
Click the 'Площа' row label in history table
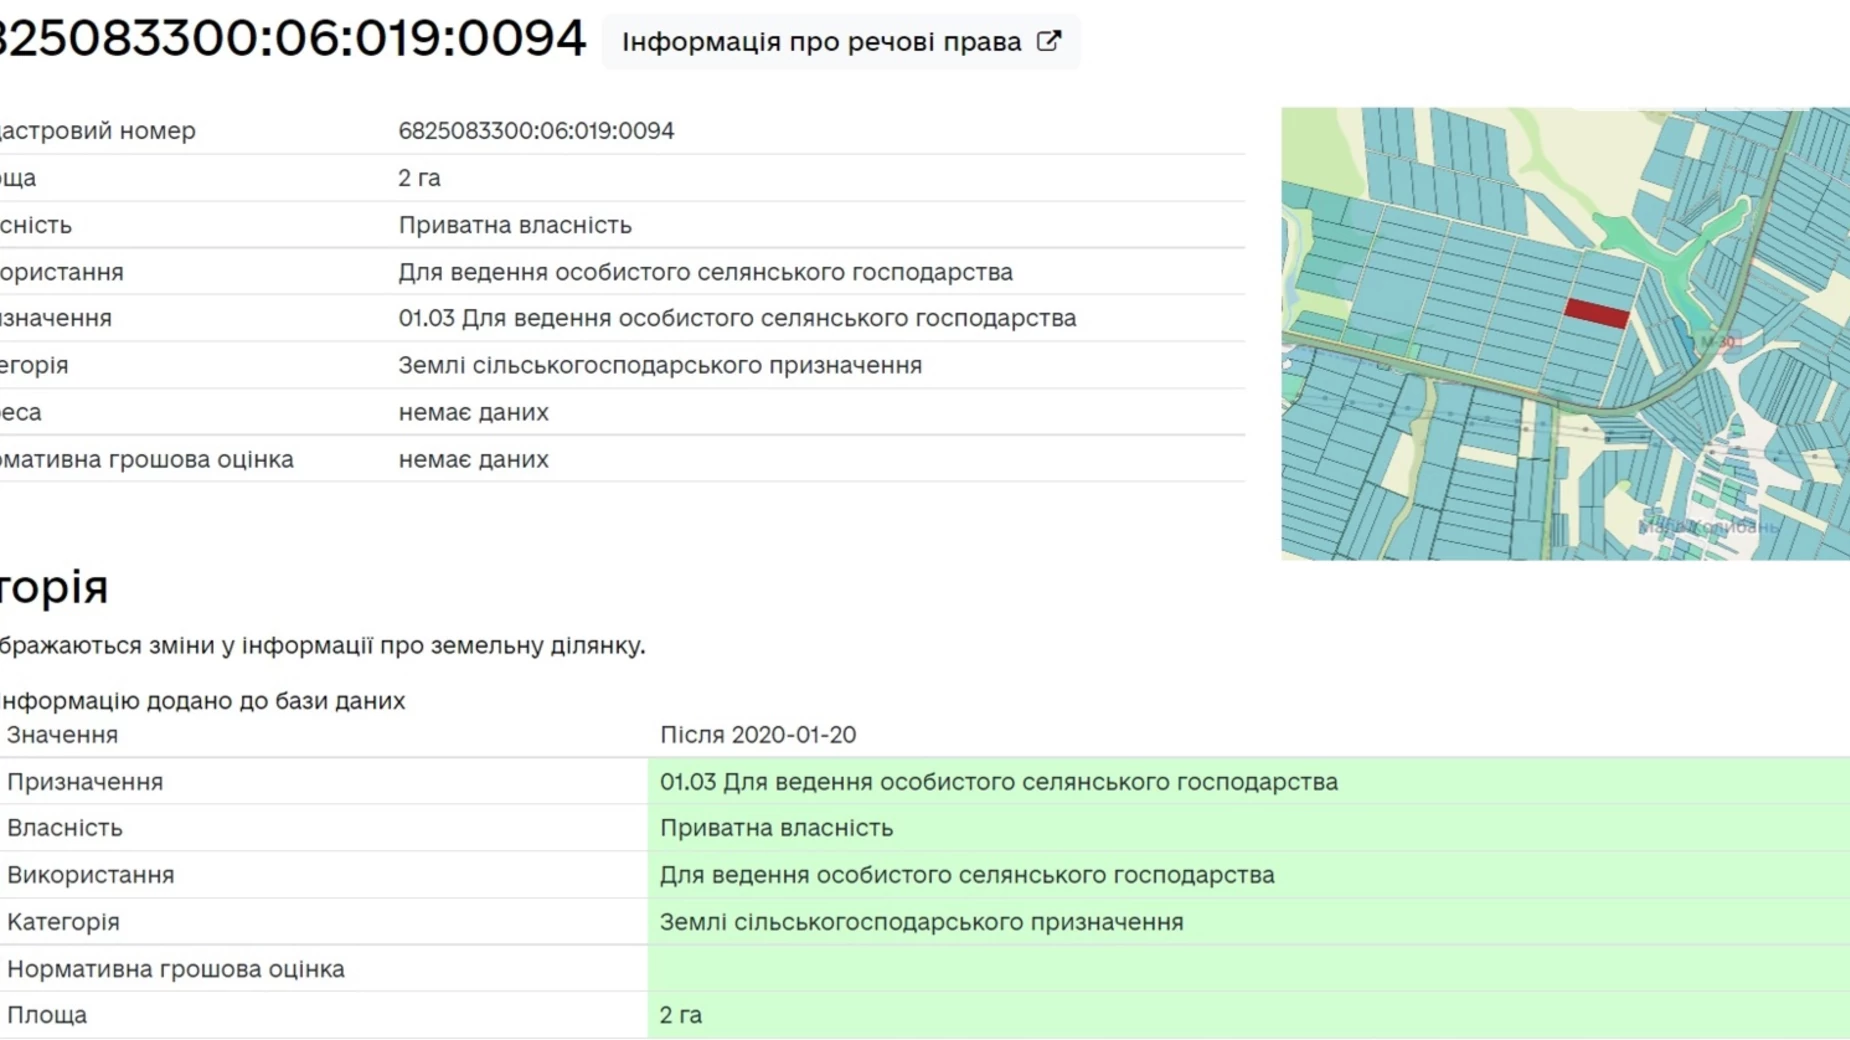[x=47, y=1015]
